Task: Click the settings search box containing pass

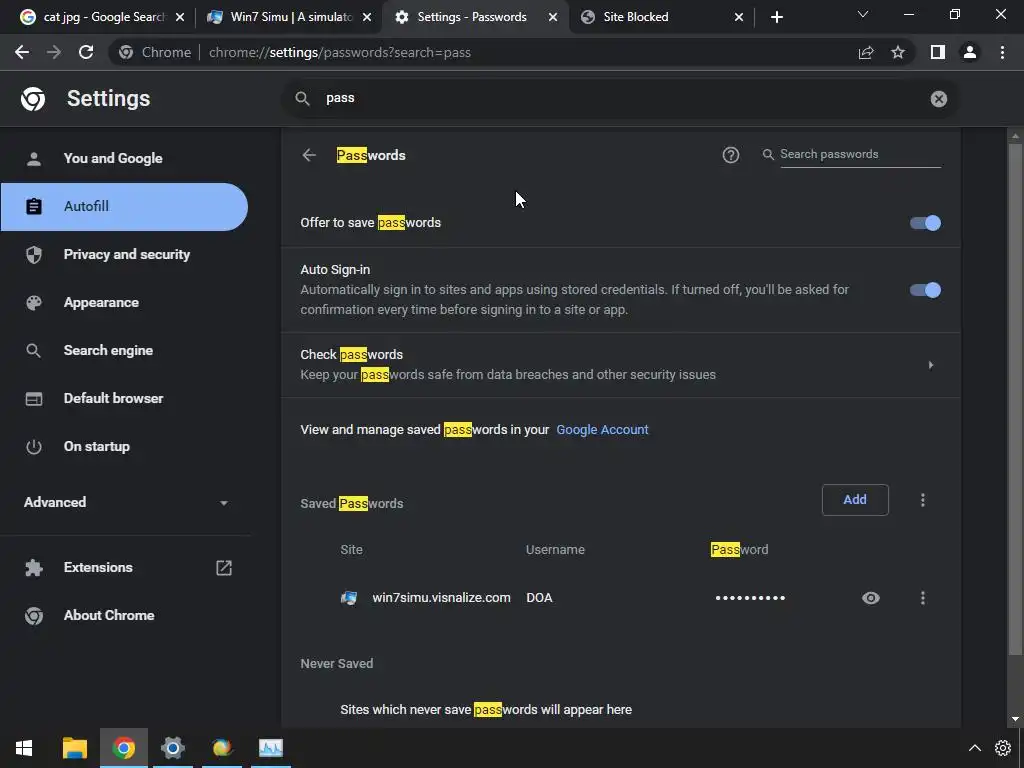Action: click(620, 99)
